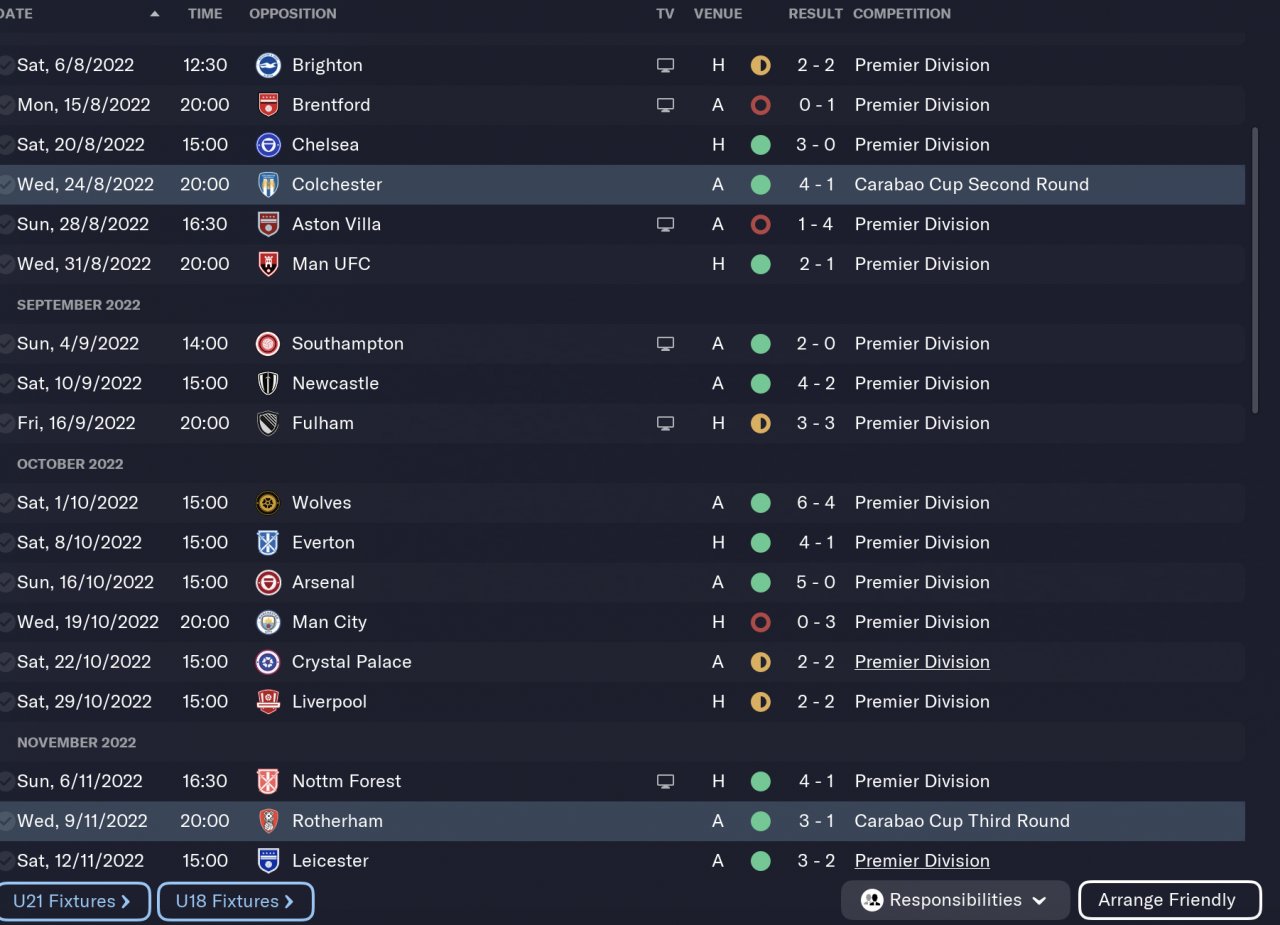
Task: Toggle the check mark beside the Arsenal fixture
Action: (x=7, y=582)
